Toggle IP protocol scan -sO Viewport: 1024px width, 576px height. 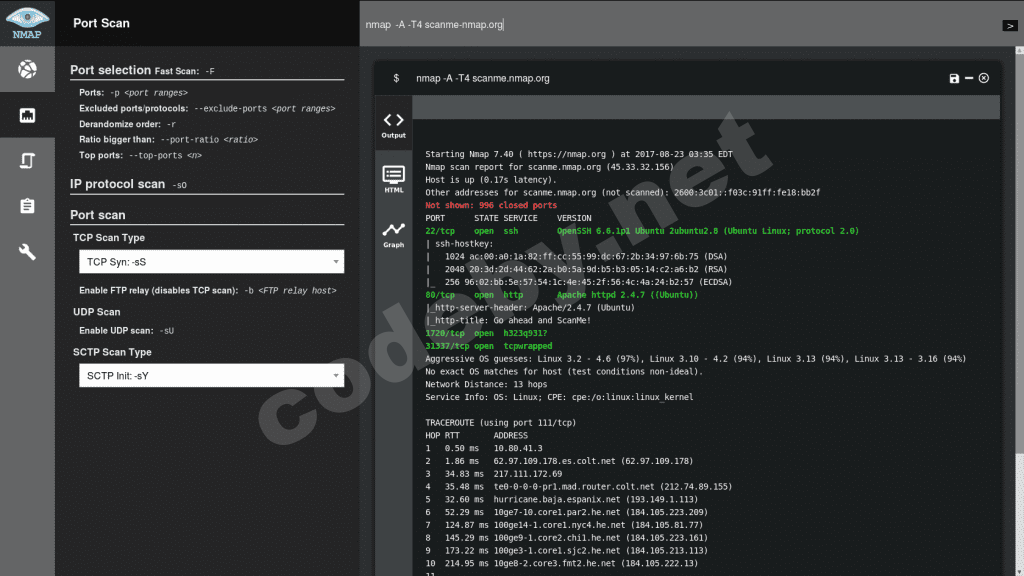(129, 184)
